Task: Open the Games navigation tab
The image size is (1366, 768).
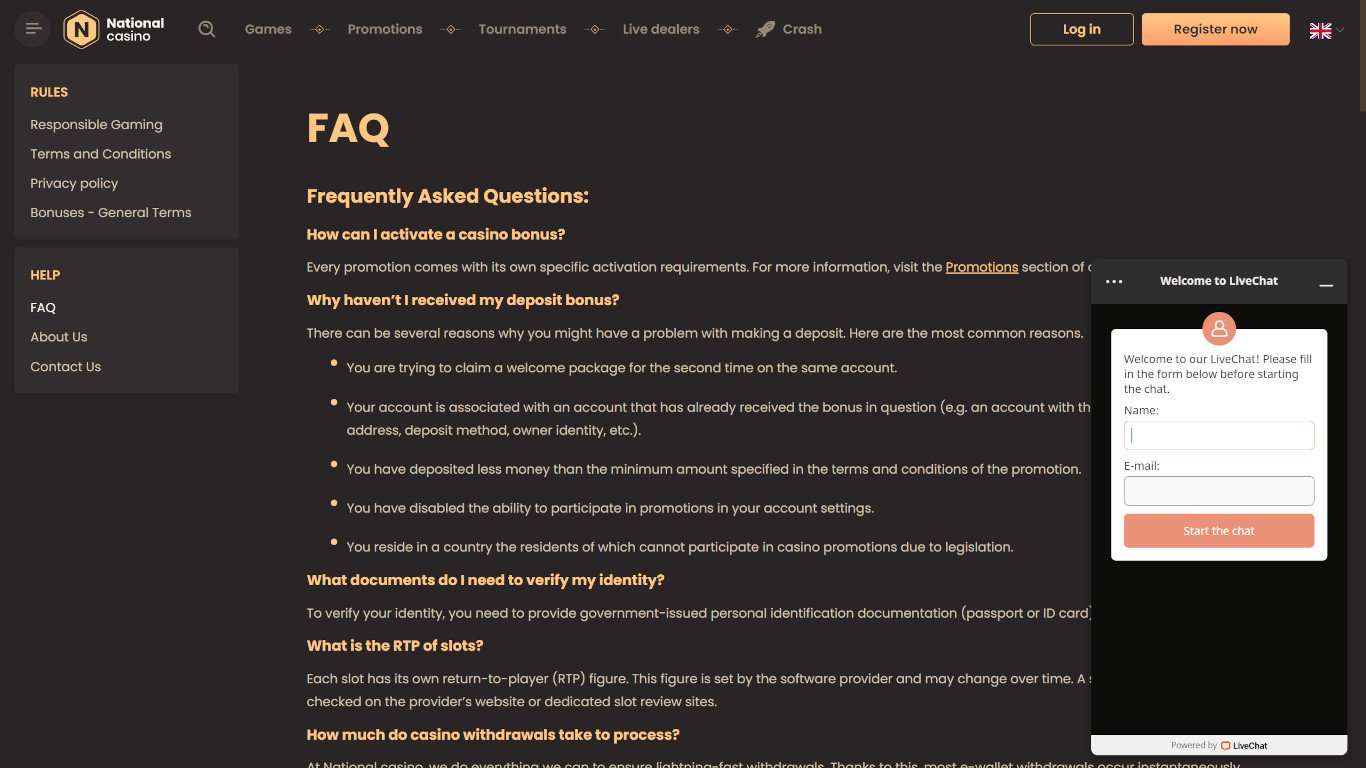Action: pyautogui.click(x=268, y=29)
